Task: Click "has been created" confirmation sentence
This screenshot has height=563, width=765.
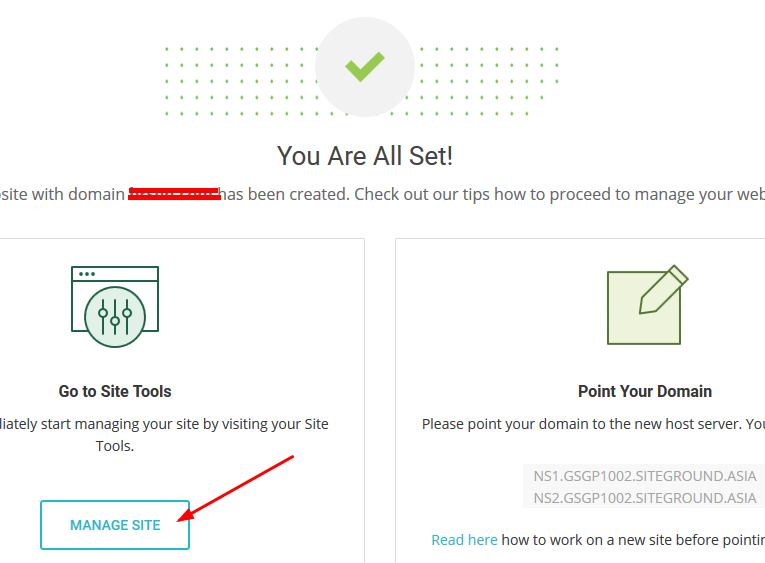Action: [285, 194]
